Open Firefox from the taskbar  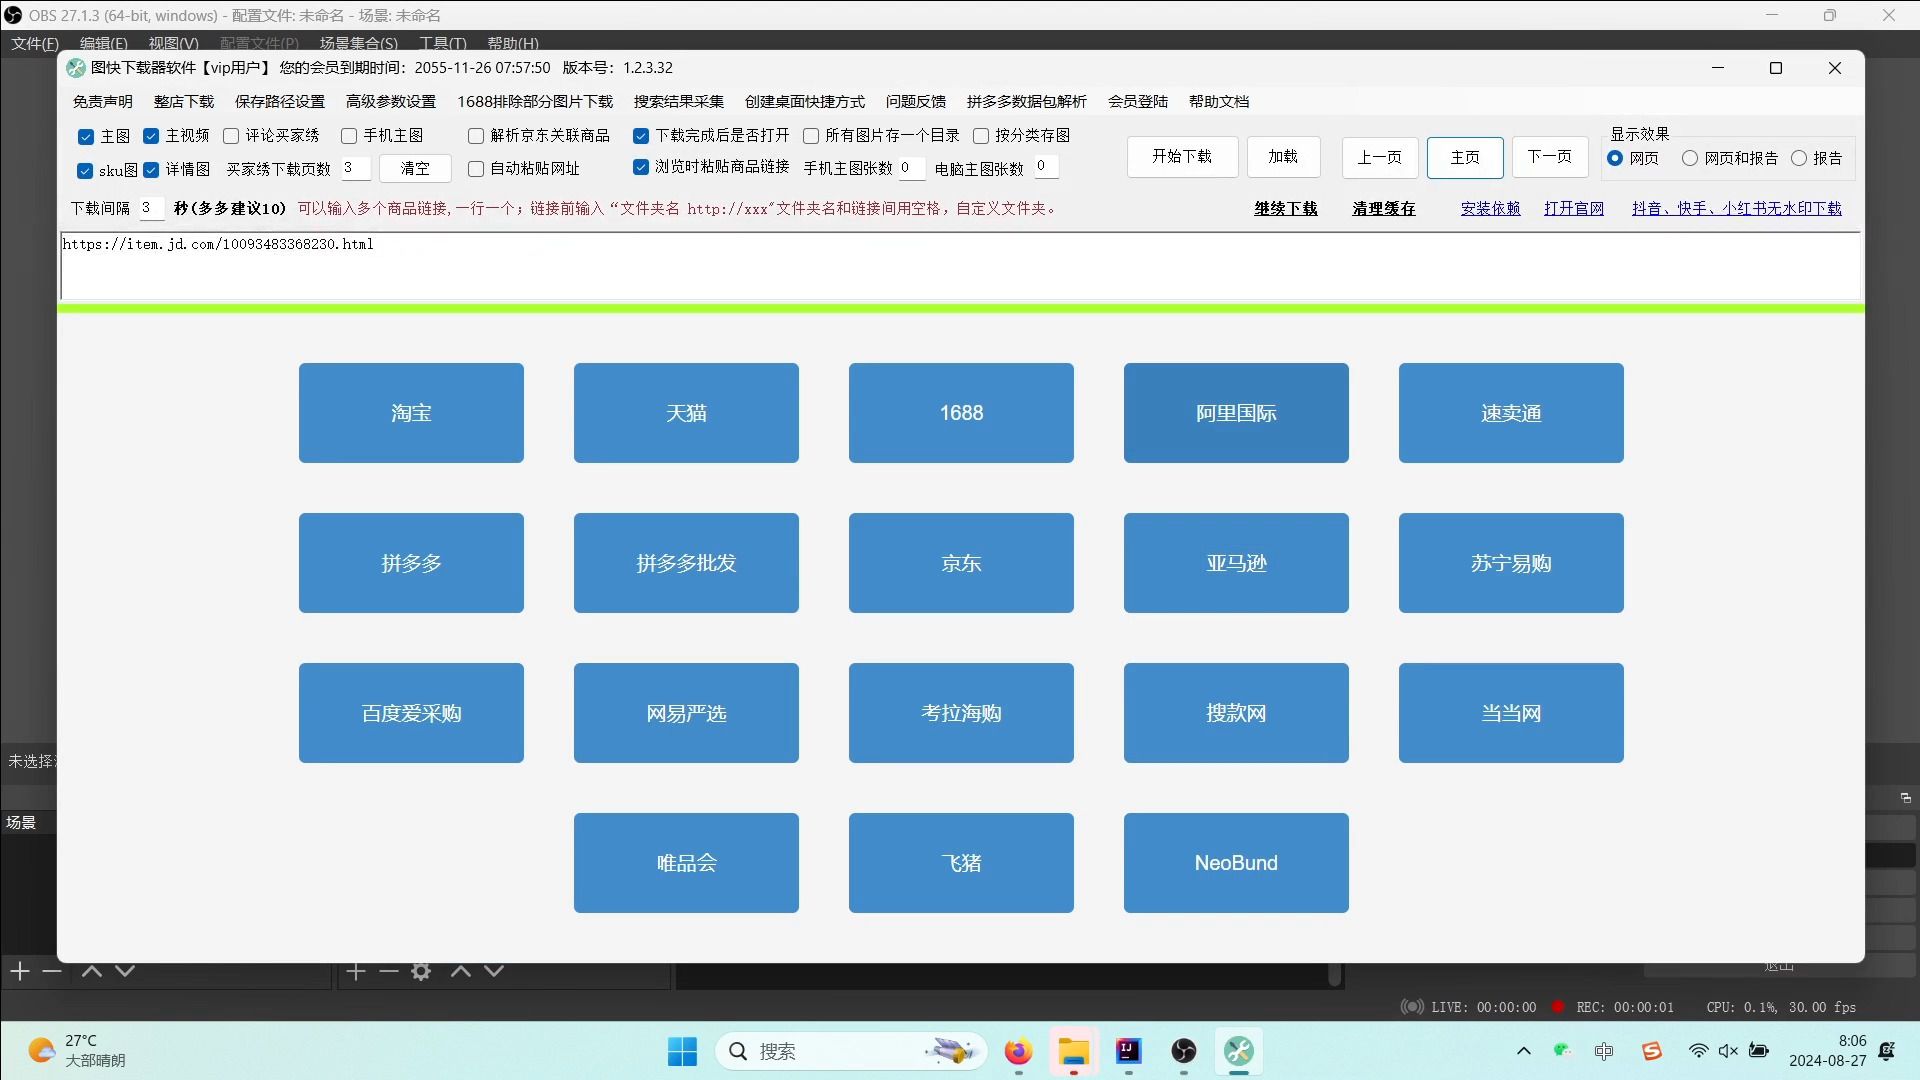click(x=1018, y=1051)
